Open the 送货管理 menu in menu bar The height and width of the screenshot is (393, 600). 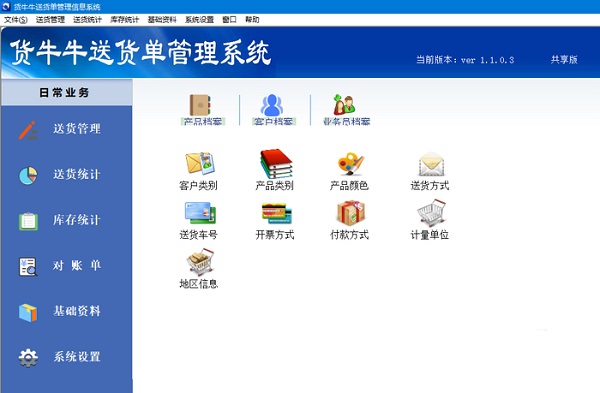(50, 20)
